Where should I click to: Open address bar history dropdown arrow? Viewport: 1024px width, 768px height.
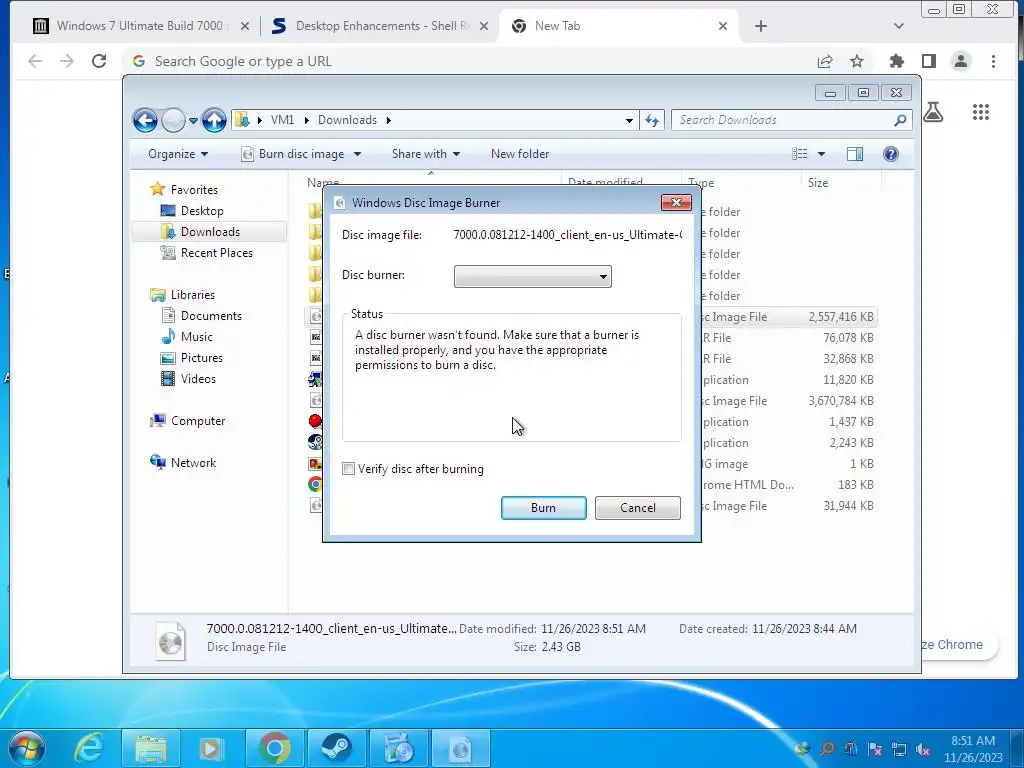click(x=629, y=120)
